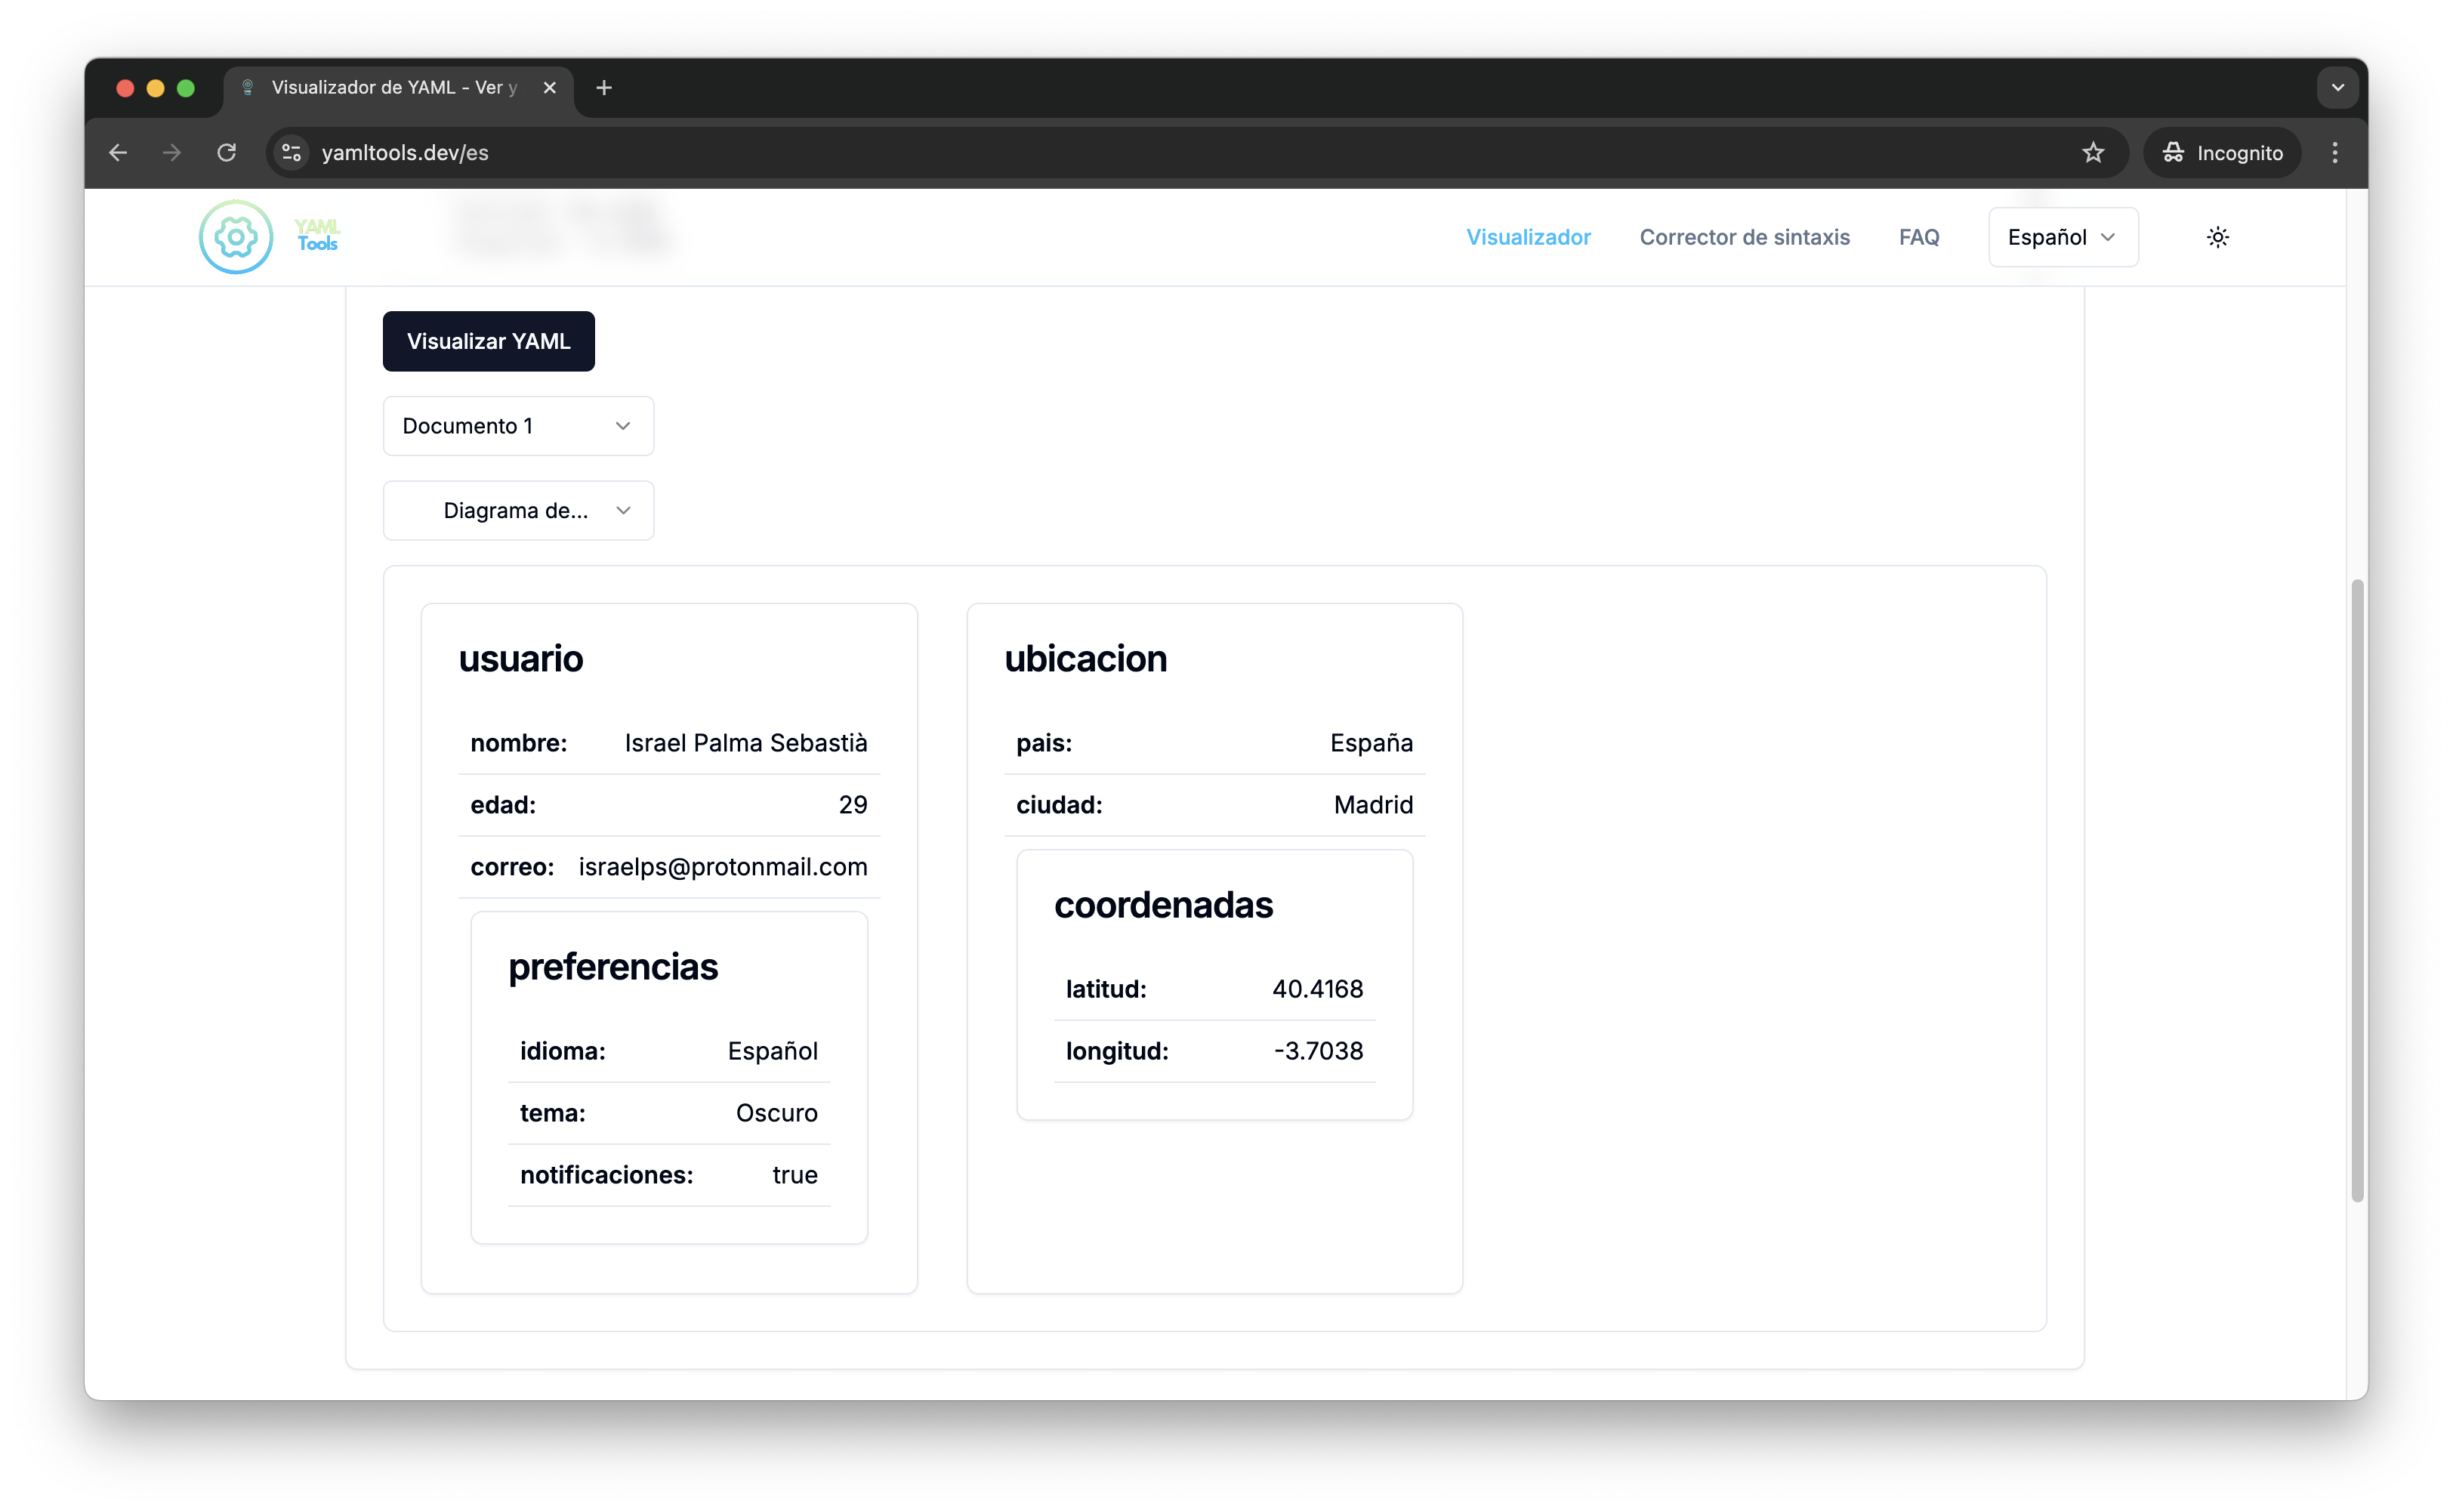2453x1512 pixels.
Task: Click the coordenadas heading
Action: coord(1163,904)
